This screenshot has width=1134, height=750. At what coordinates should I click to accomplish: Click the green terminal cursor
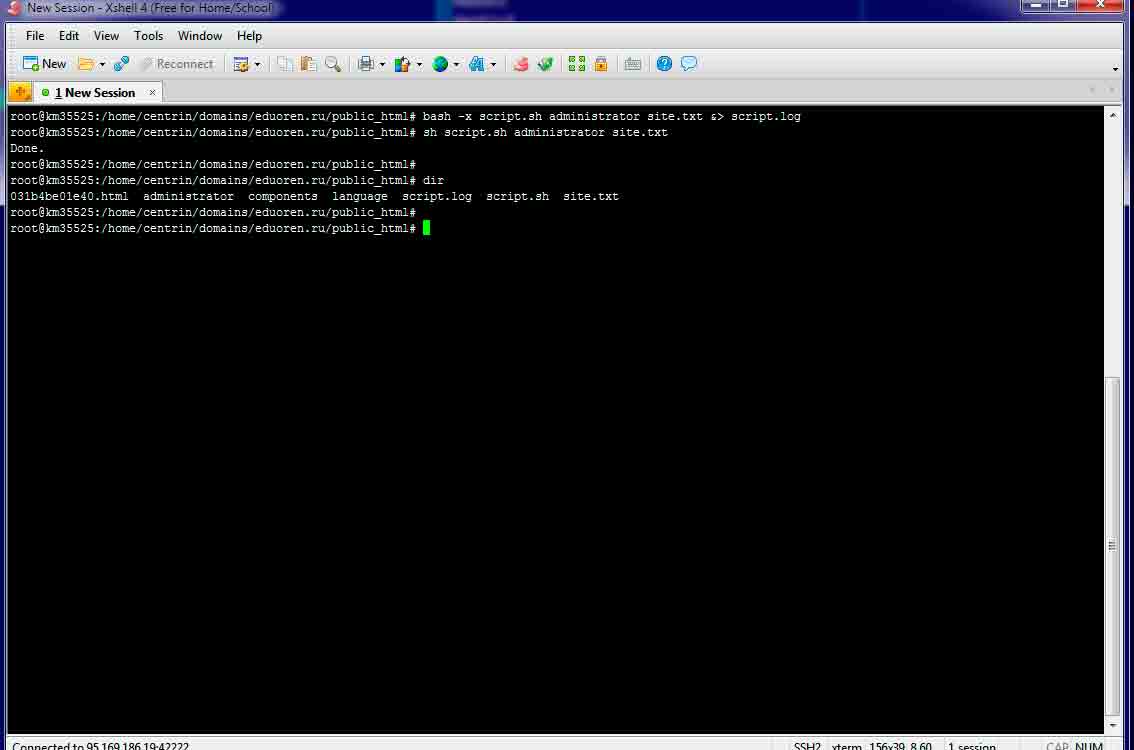coord(427,228)
